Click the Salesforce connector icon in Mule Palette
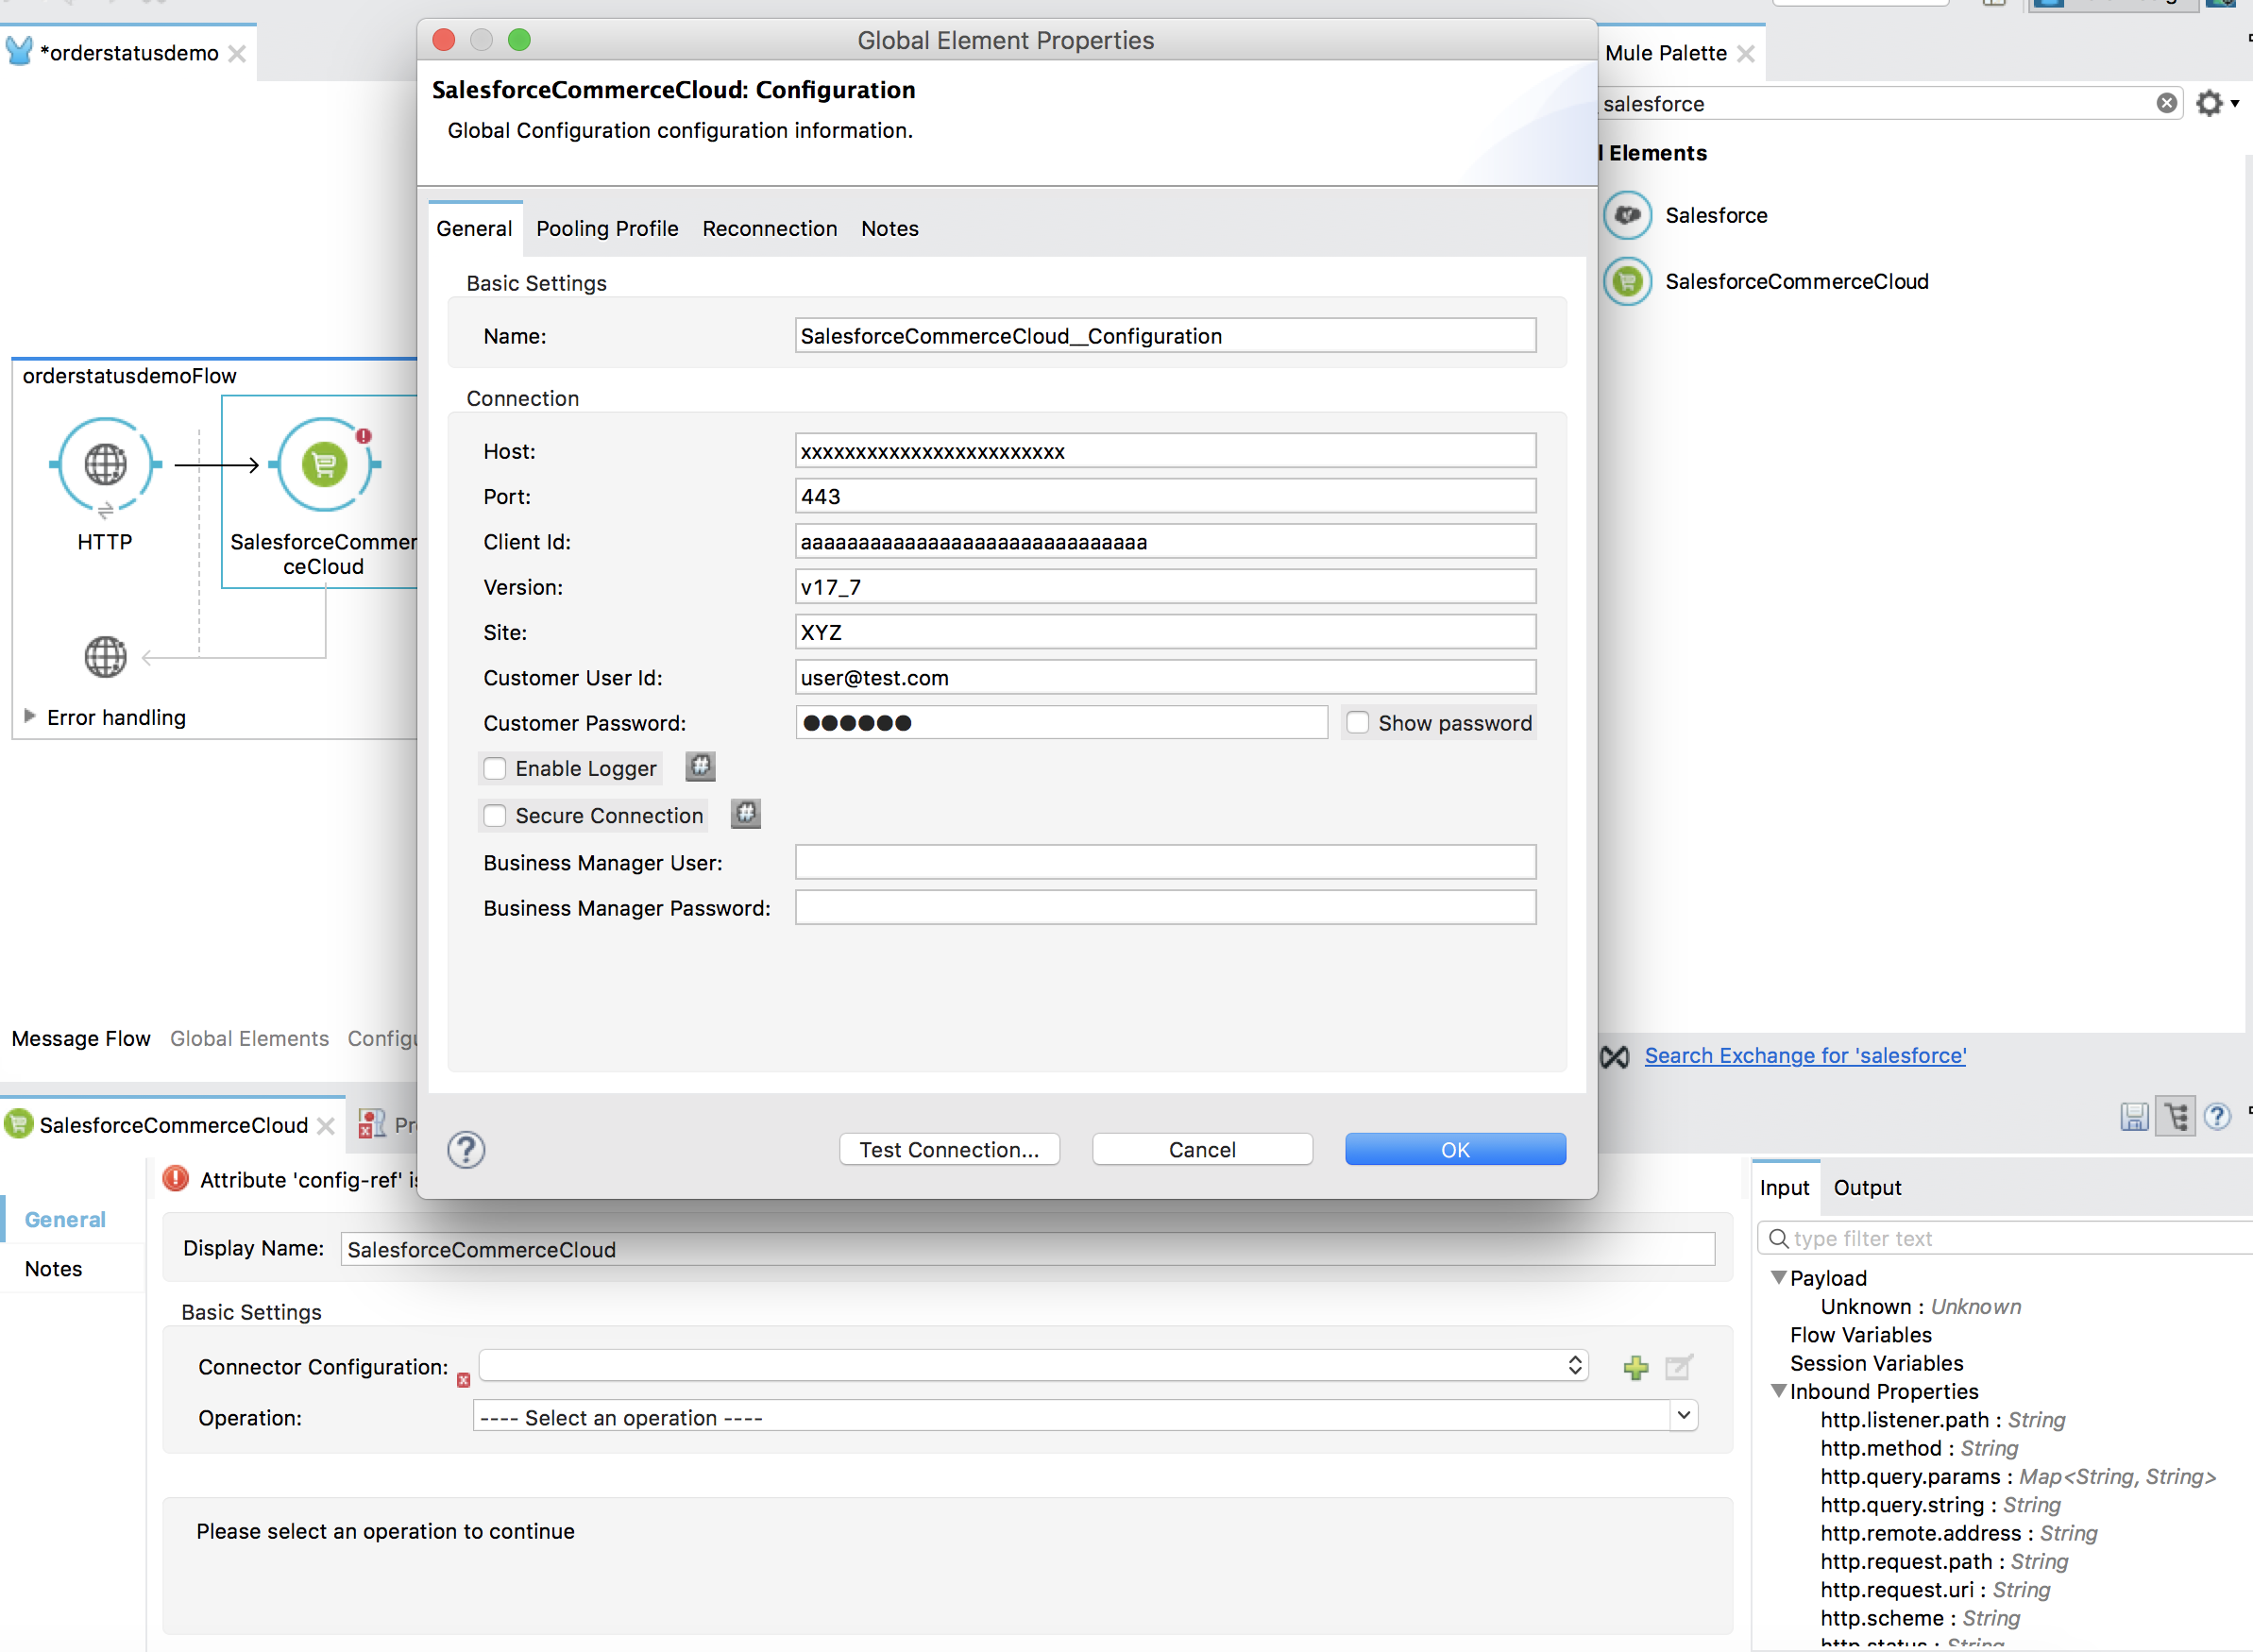This screenshot has width=2253, height=1652. tap(1627, 215)
